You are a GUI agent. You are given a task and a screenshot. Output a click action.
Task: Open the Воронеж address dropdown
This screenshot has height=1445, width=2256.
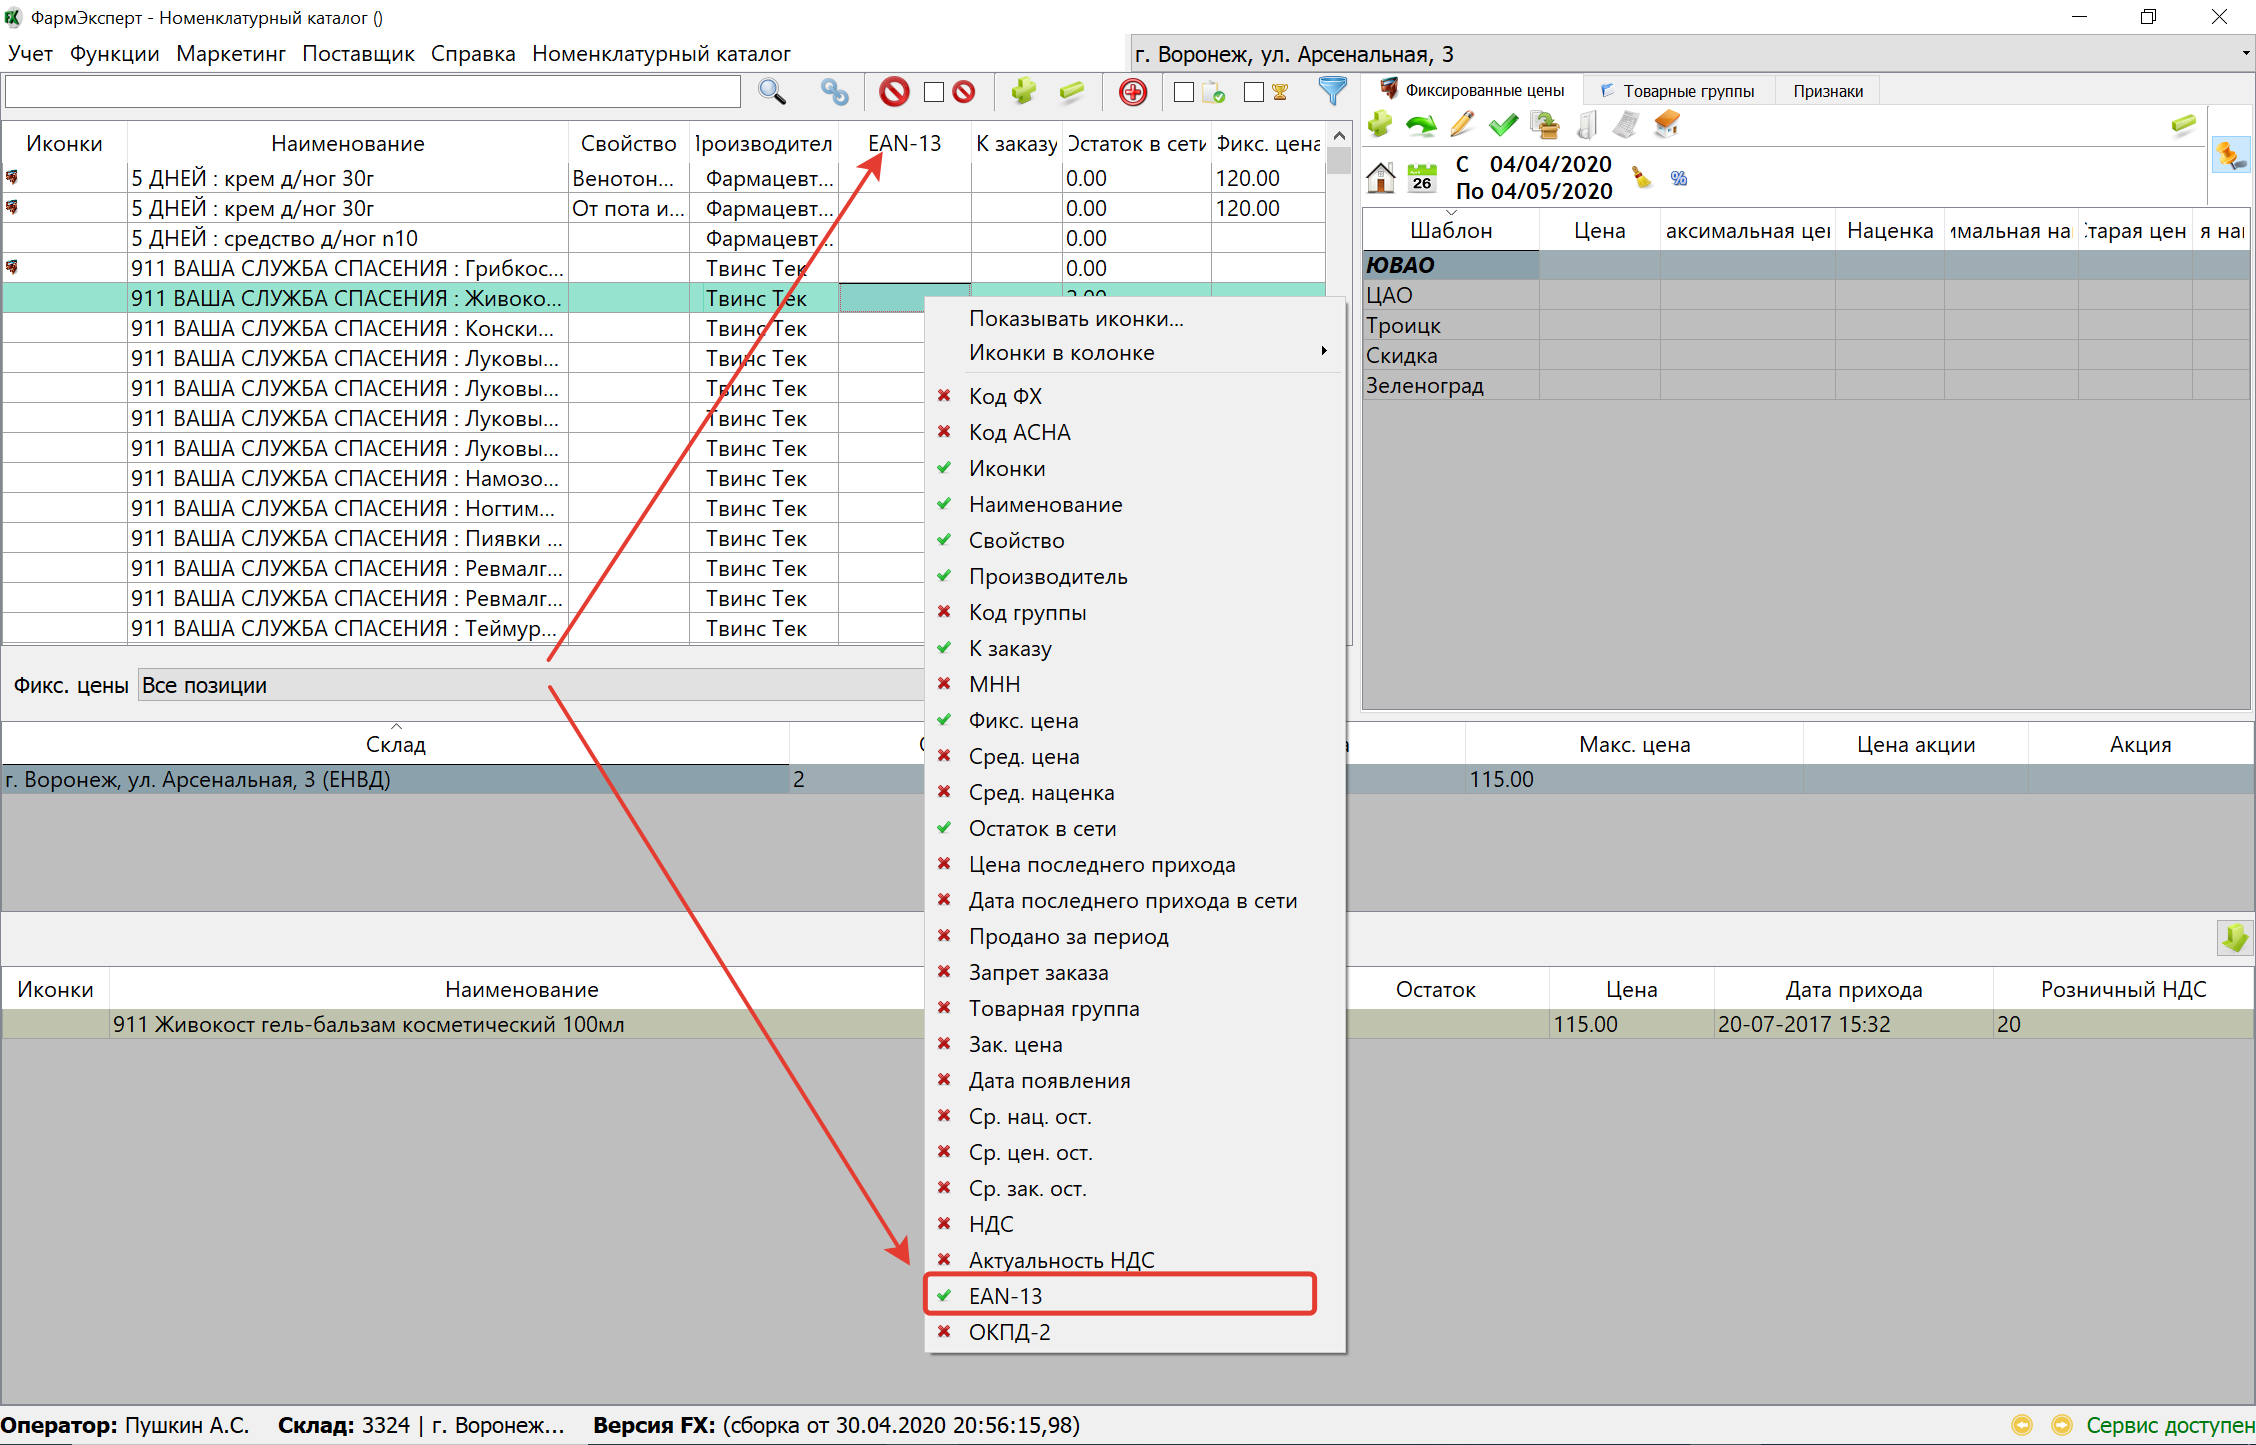[x=2245, y=54]
